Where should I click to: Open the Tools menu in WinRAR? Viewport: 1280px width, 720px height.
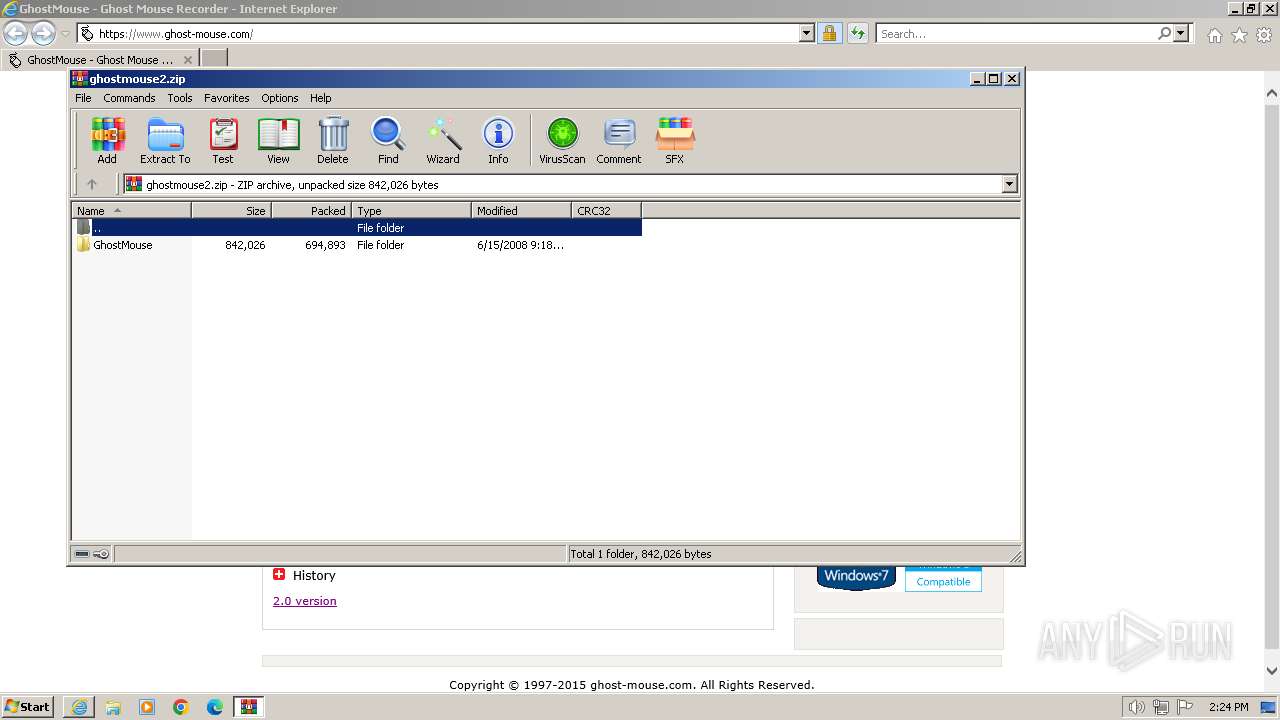click(x=180, y=98)
